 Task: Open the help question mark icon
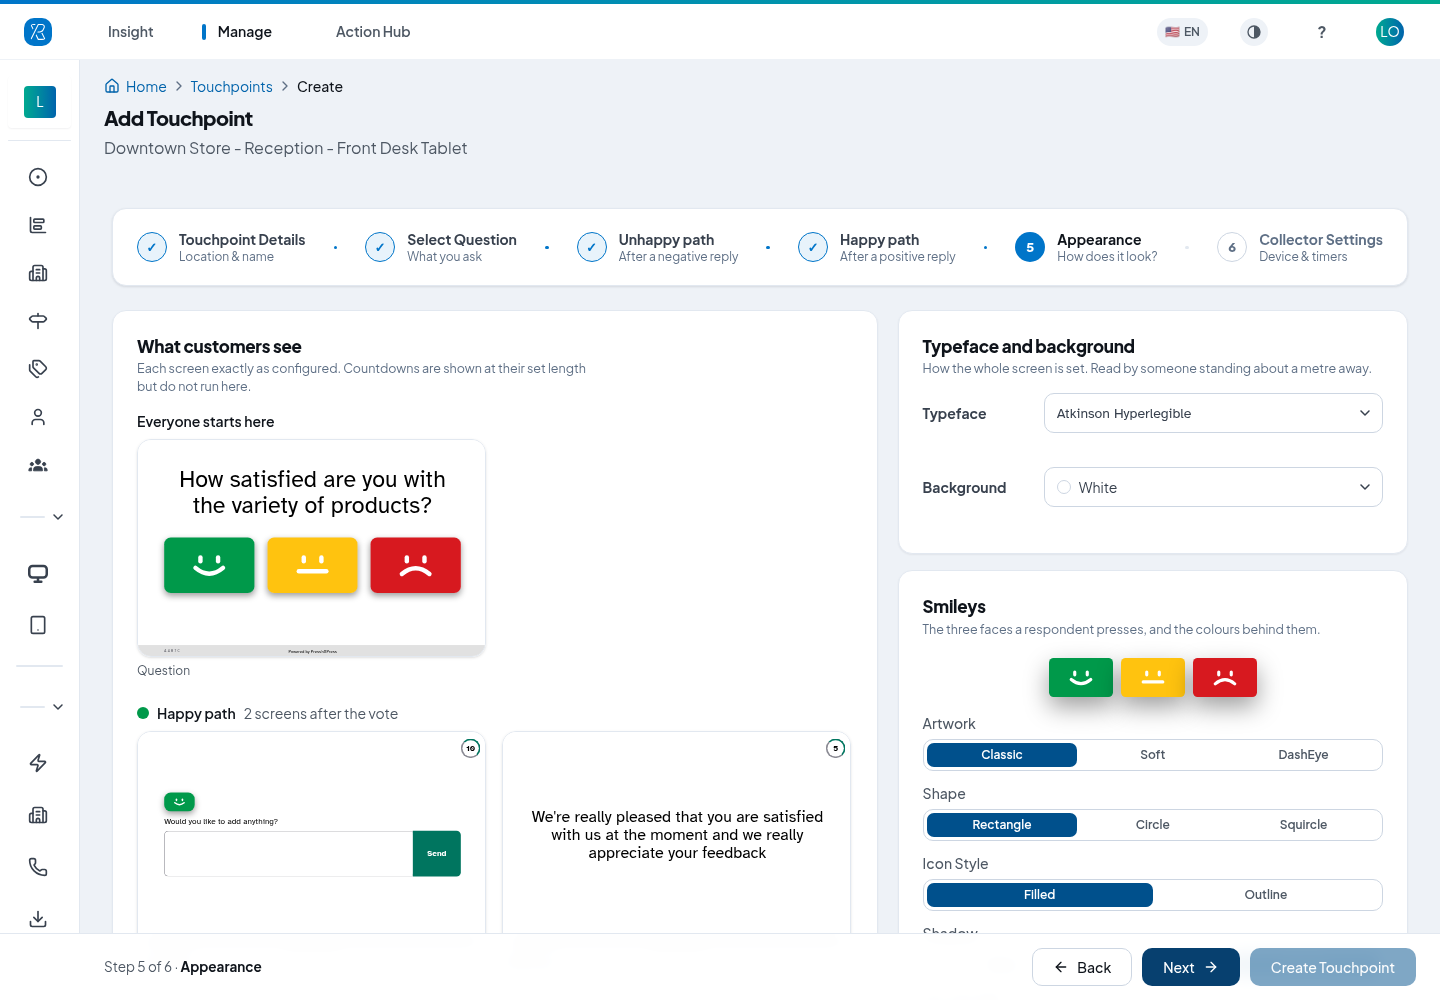pos(1322,32)
